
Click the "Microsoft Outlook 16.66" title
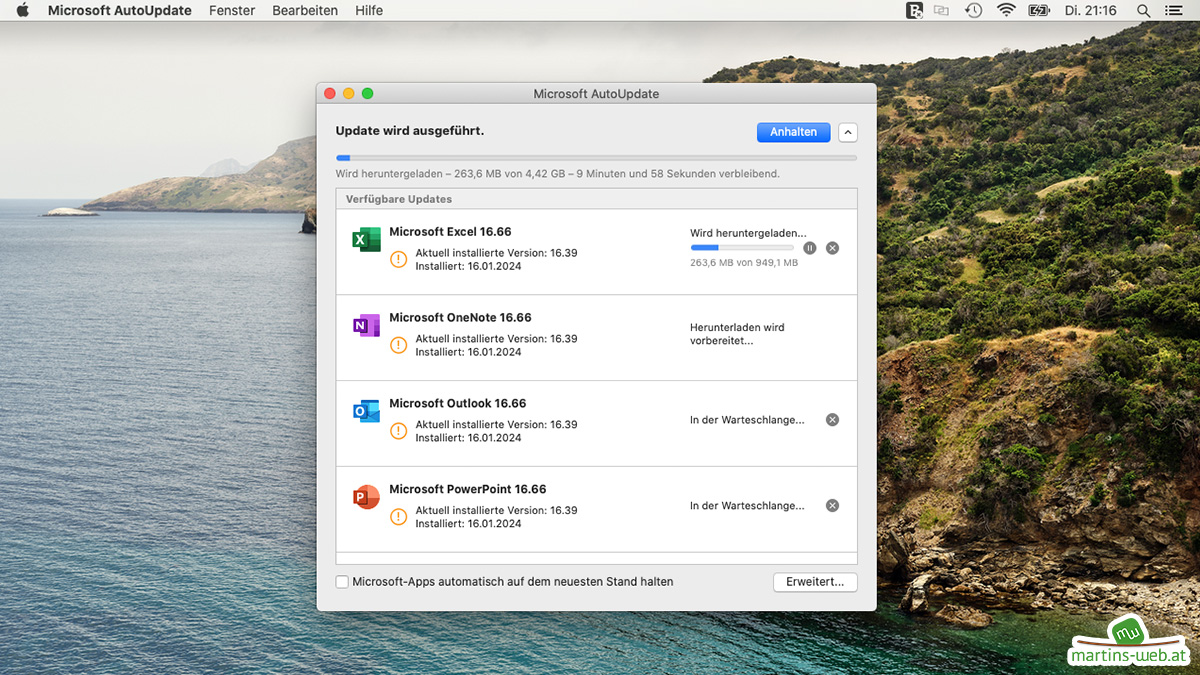pos(458,404)
